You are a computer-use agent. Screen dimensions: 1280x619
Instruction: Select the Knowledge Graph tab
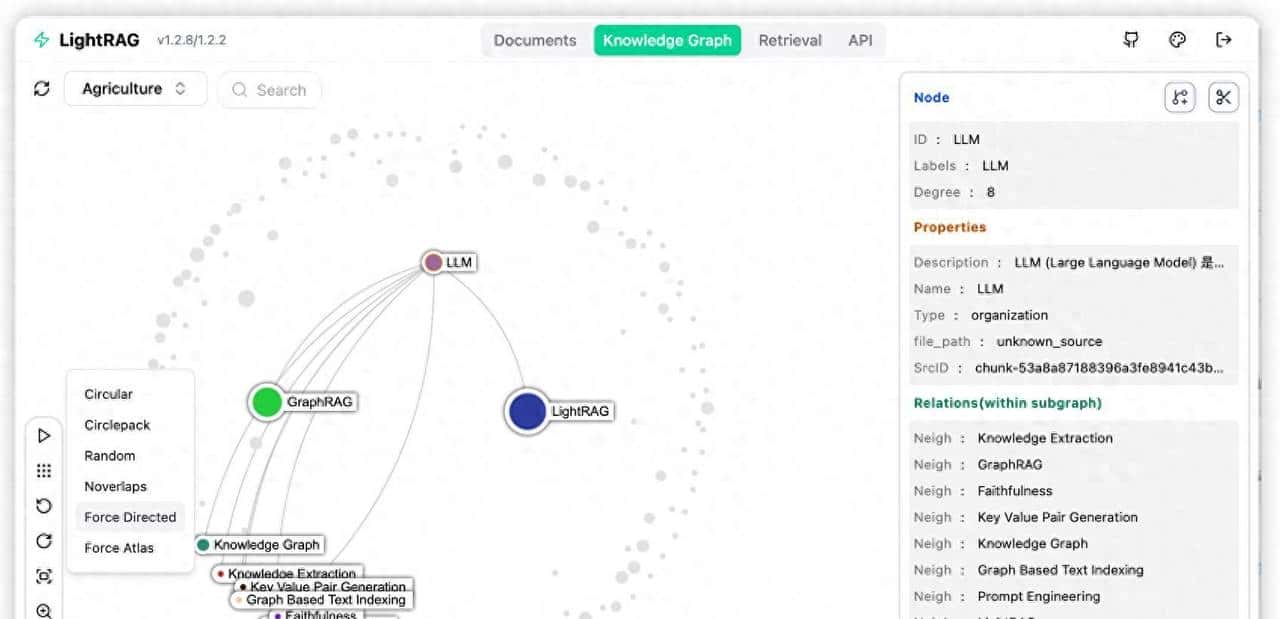pos(667,40)
